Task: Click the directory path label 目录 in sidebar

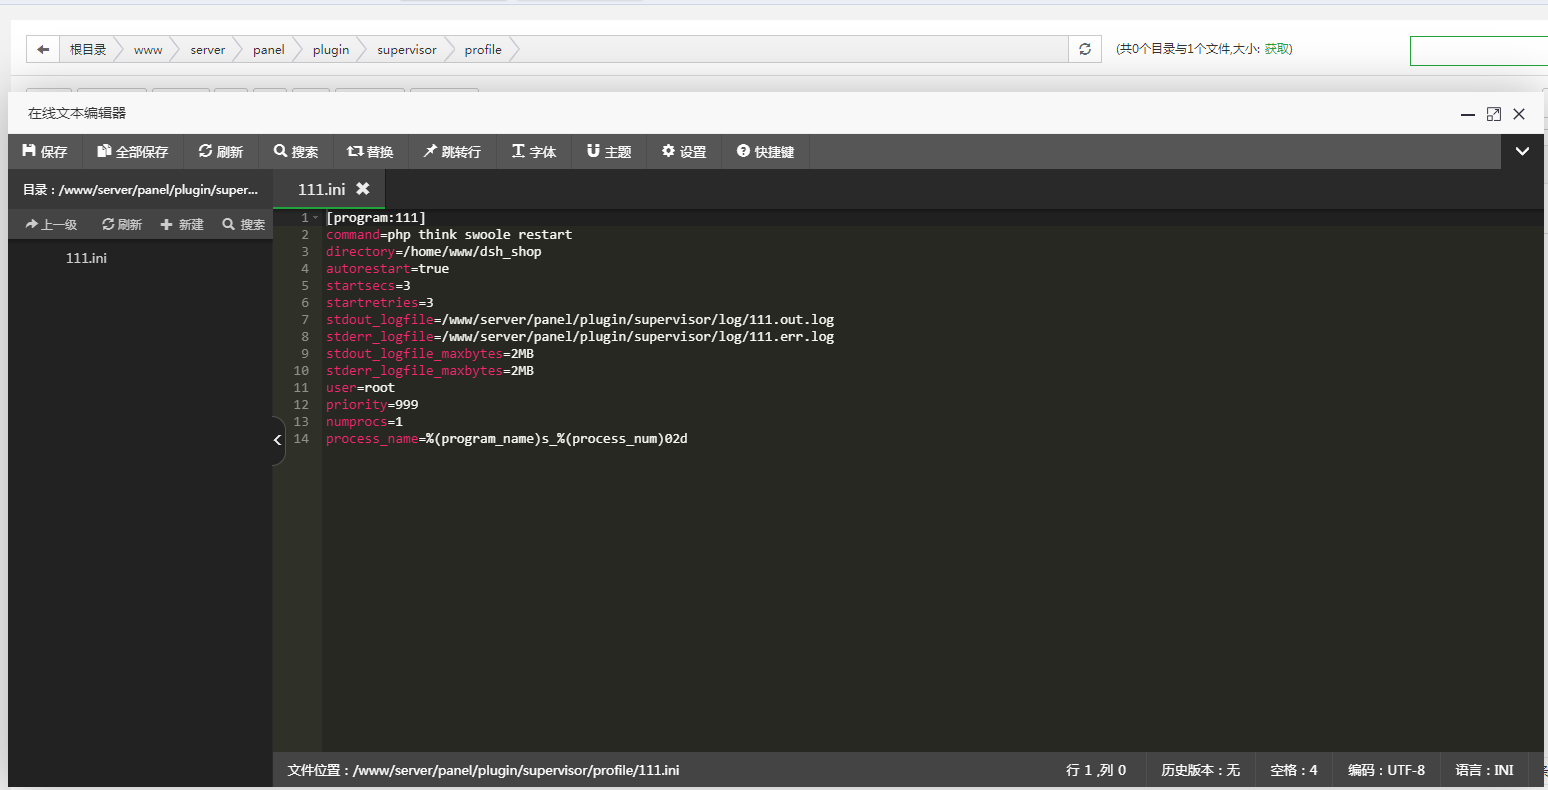Action: 140,190
